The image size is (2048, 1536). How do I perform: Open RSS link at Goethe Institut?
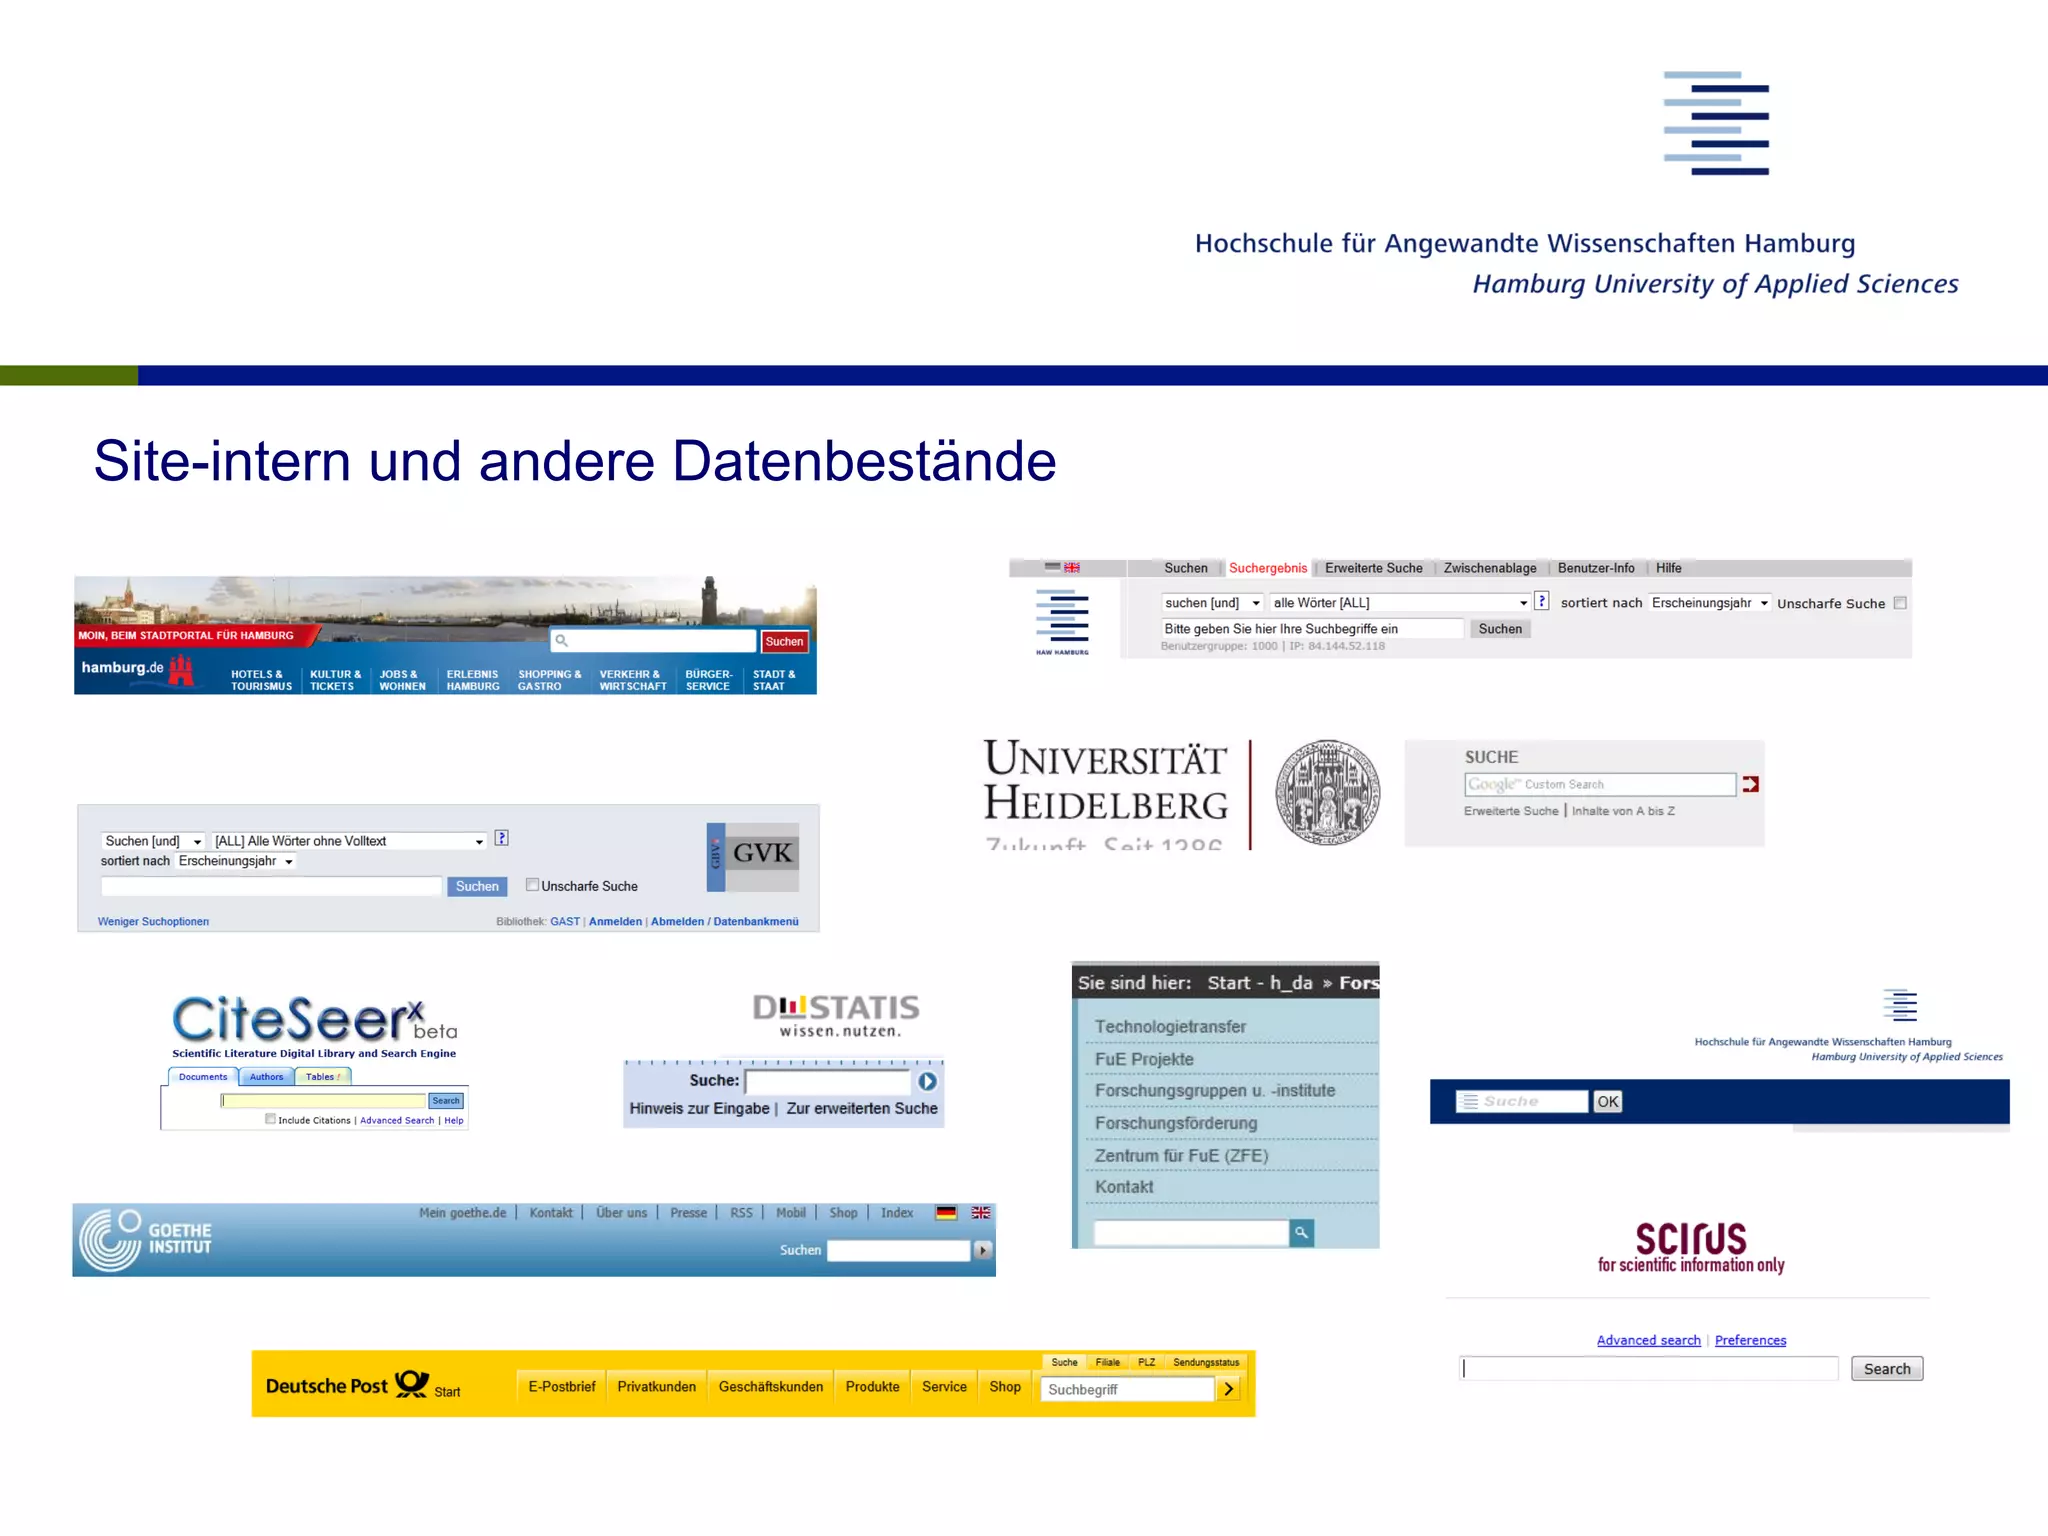[x=741, y=1212]
